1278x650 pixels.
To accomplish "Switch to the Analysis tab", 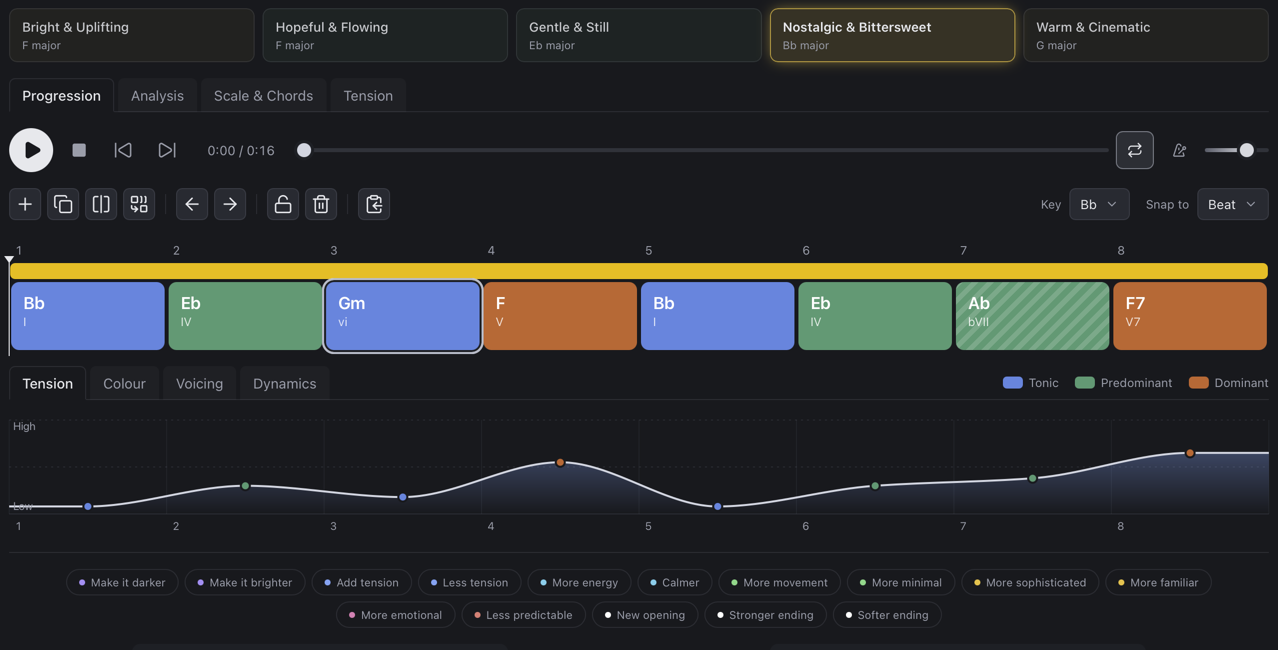I will 157,96.
